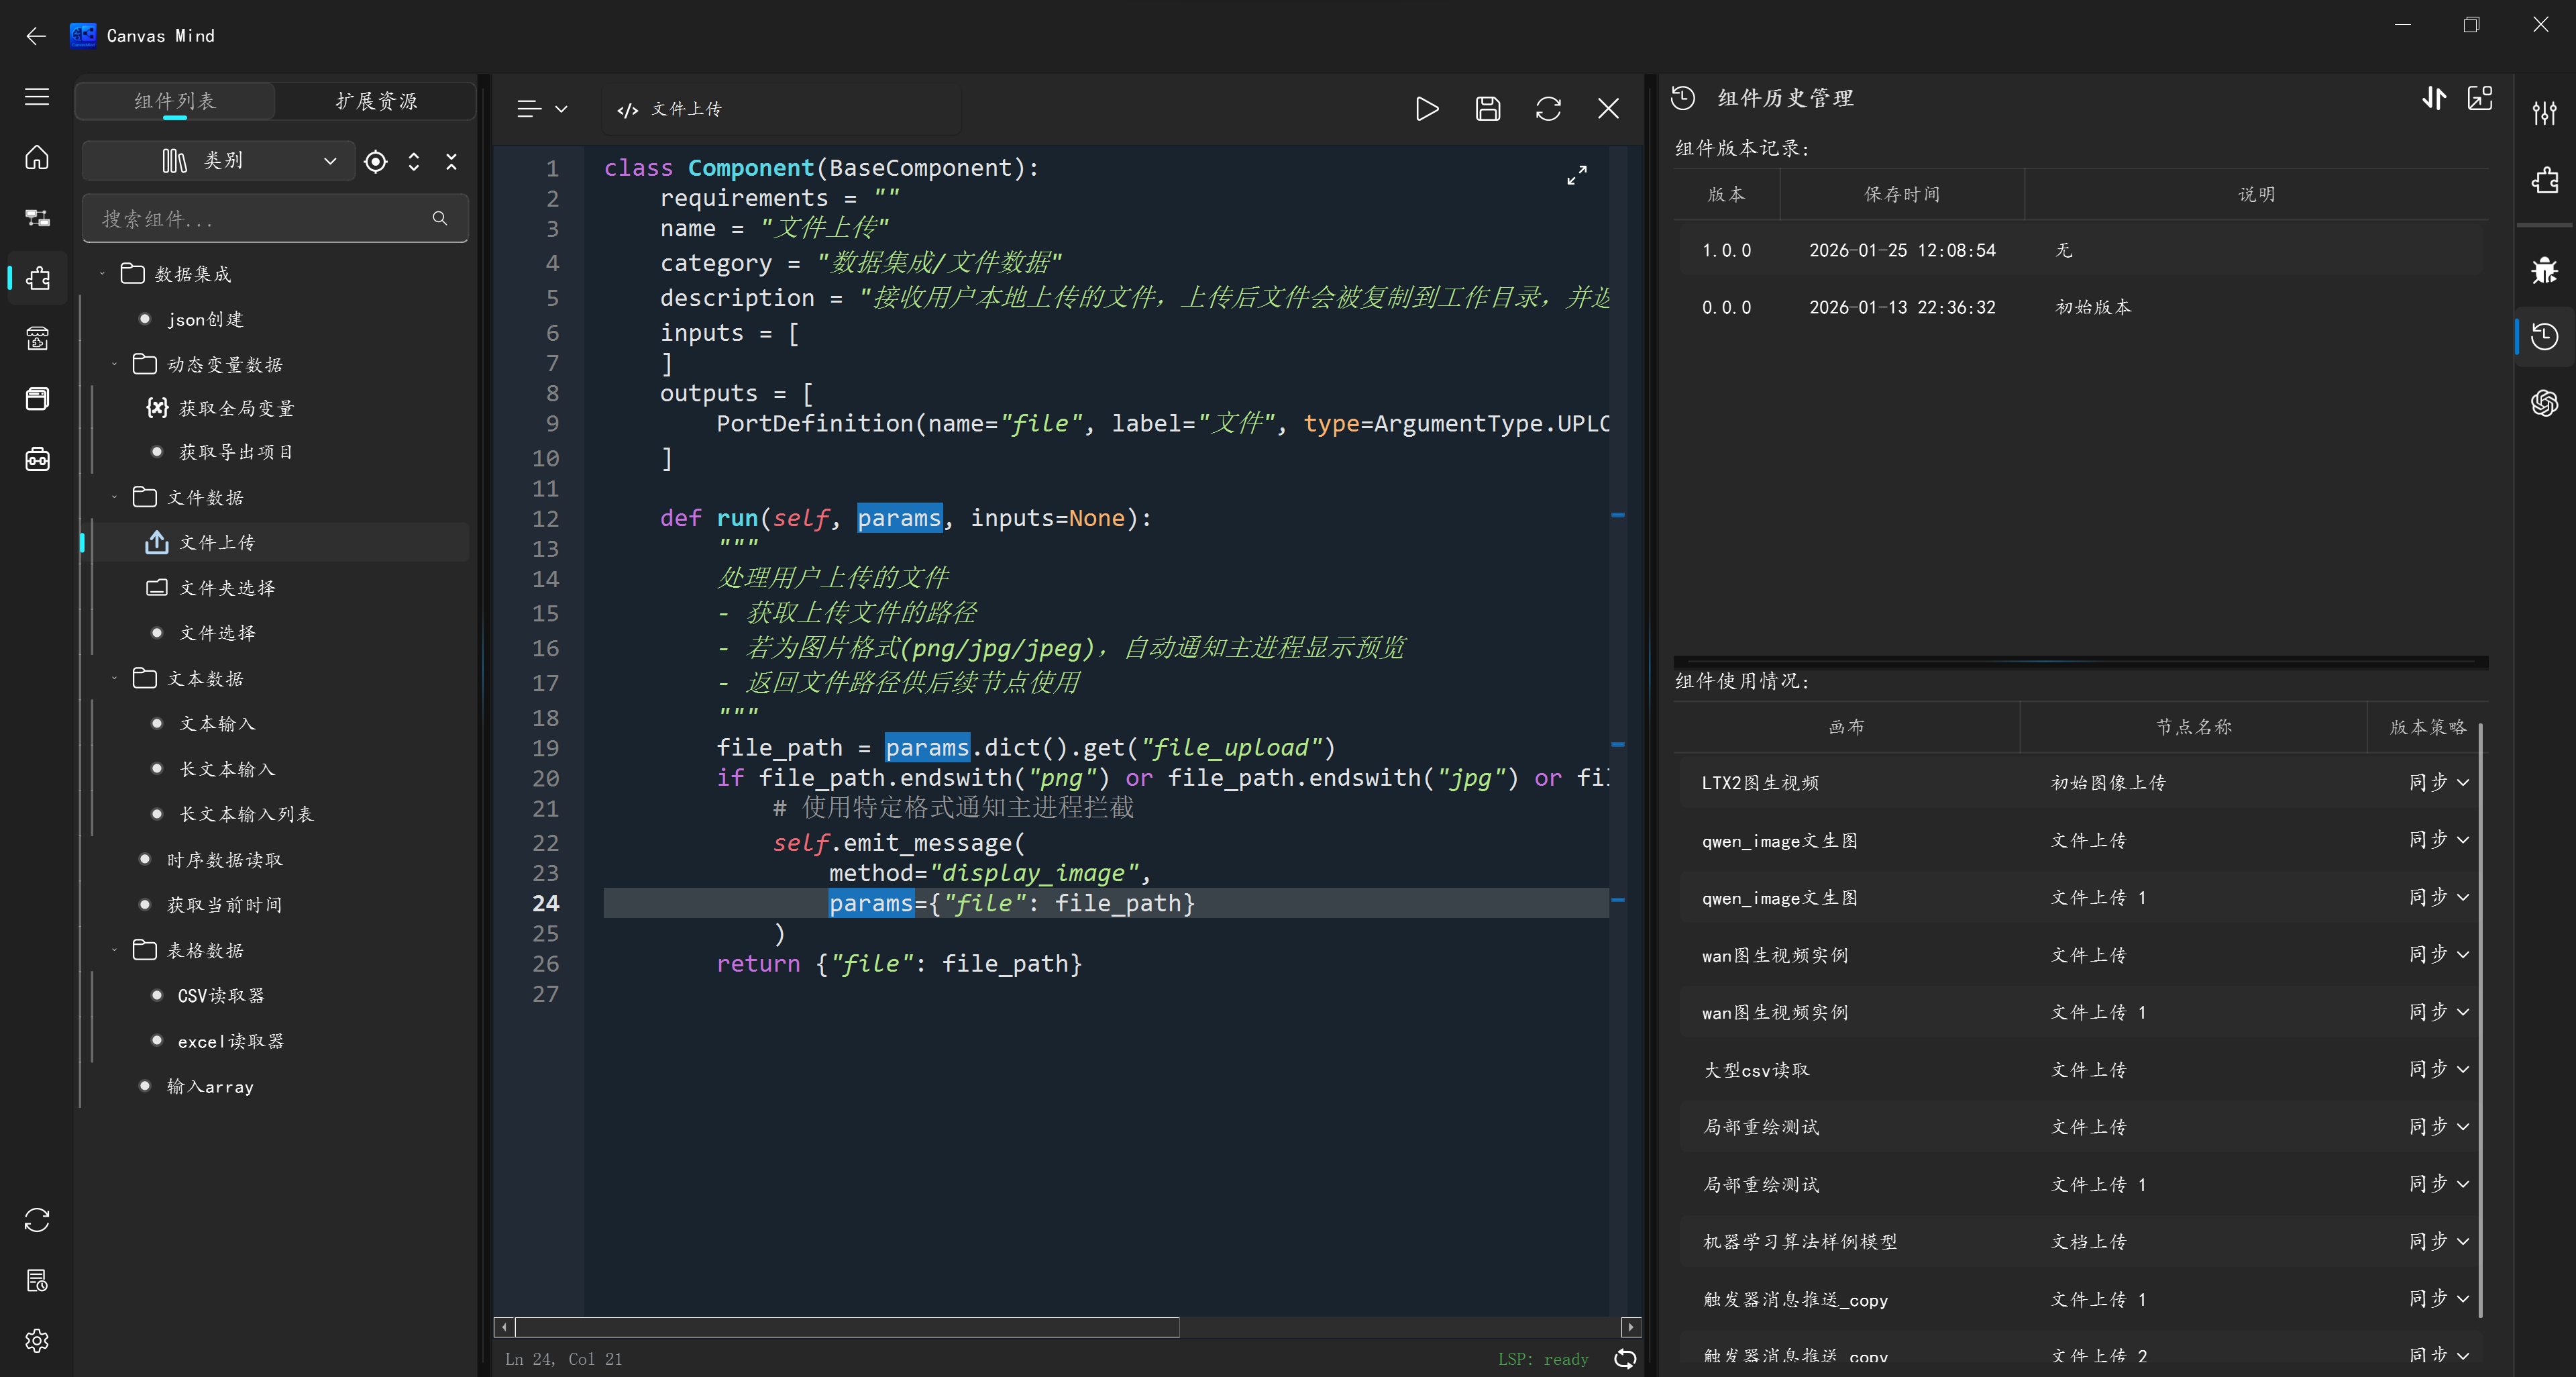Reload the component code
Screen dimensions: 2576x1377
click(x=1548, y=108)
